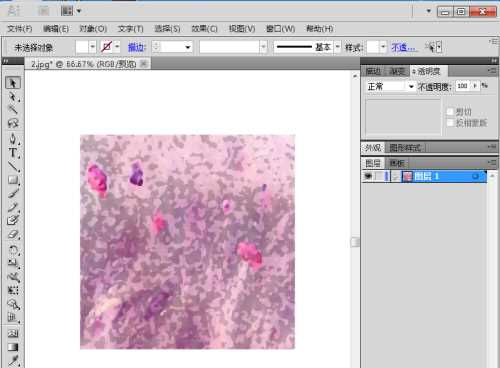Screen dimensions: 500x368
Task: Expand the 样式 style dropdown
Action: point(383,47)
